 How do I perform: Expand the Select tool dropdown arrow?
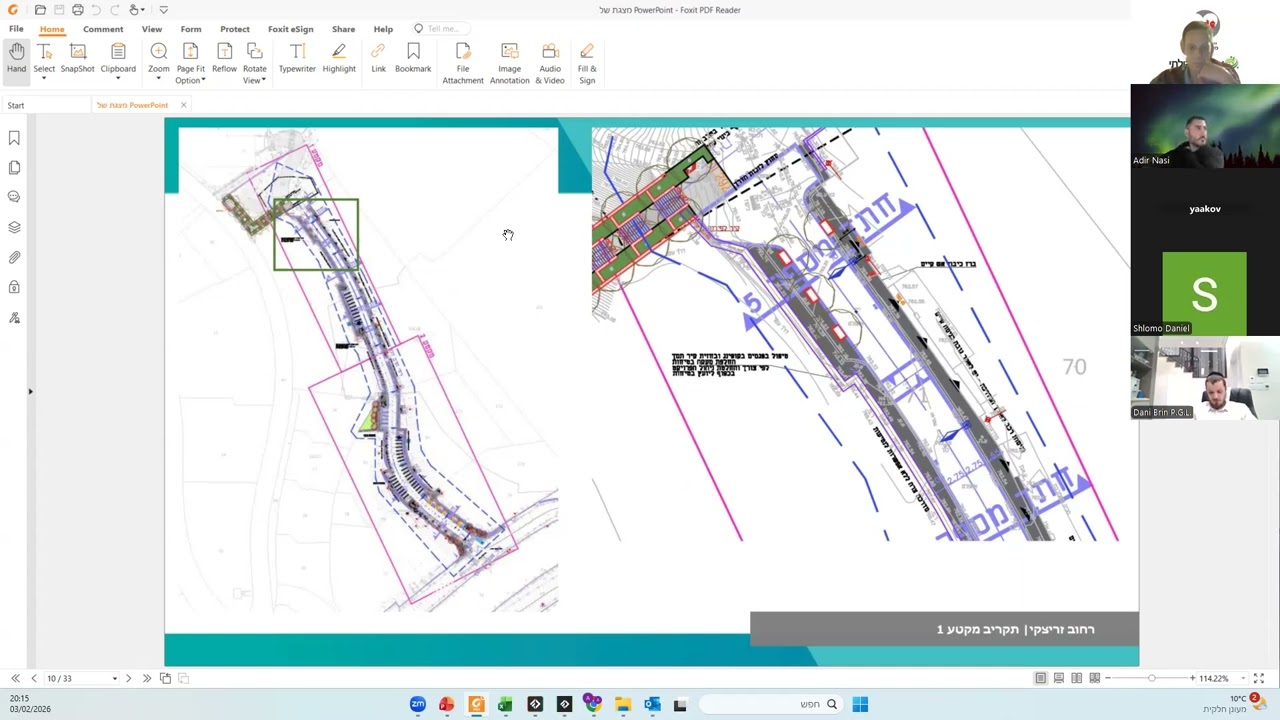pyautogui.click(x=44, y=80)
